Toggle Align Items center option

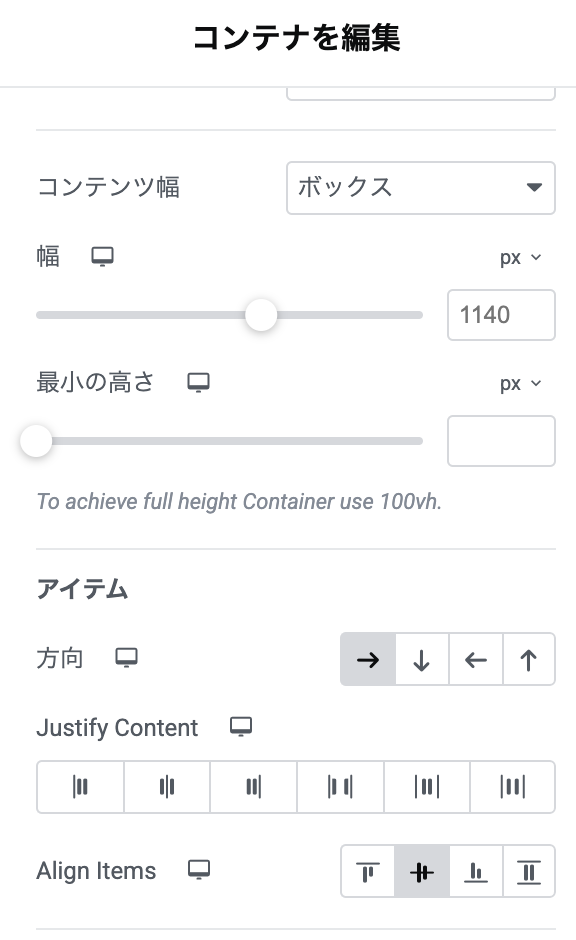click(422, 872)
